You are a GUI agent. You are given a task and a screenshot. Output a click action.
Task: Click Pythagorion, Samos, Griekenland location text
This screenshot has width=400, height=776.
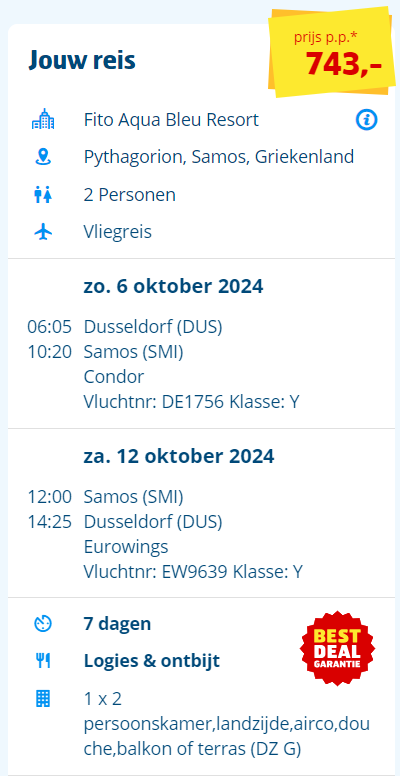pyautogui.click(x=219, y=157)
